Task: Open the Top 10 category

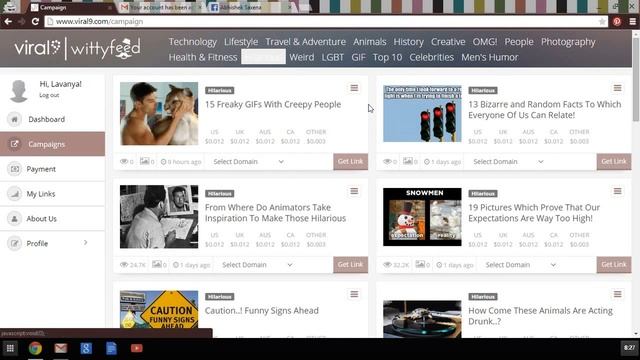Action: 387,57
